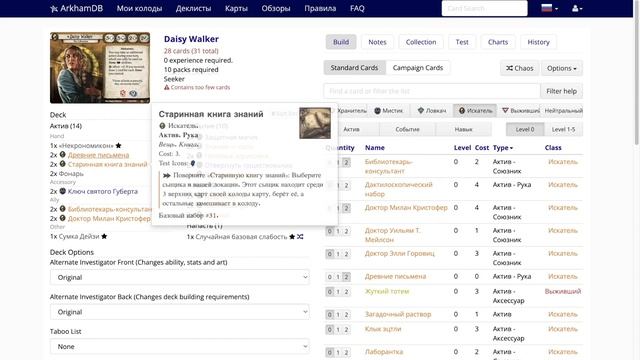Select the Level 0 filter
The height and width of the screenshot is (360, 640).
pyautogui.click(x=525, y=129)
